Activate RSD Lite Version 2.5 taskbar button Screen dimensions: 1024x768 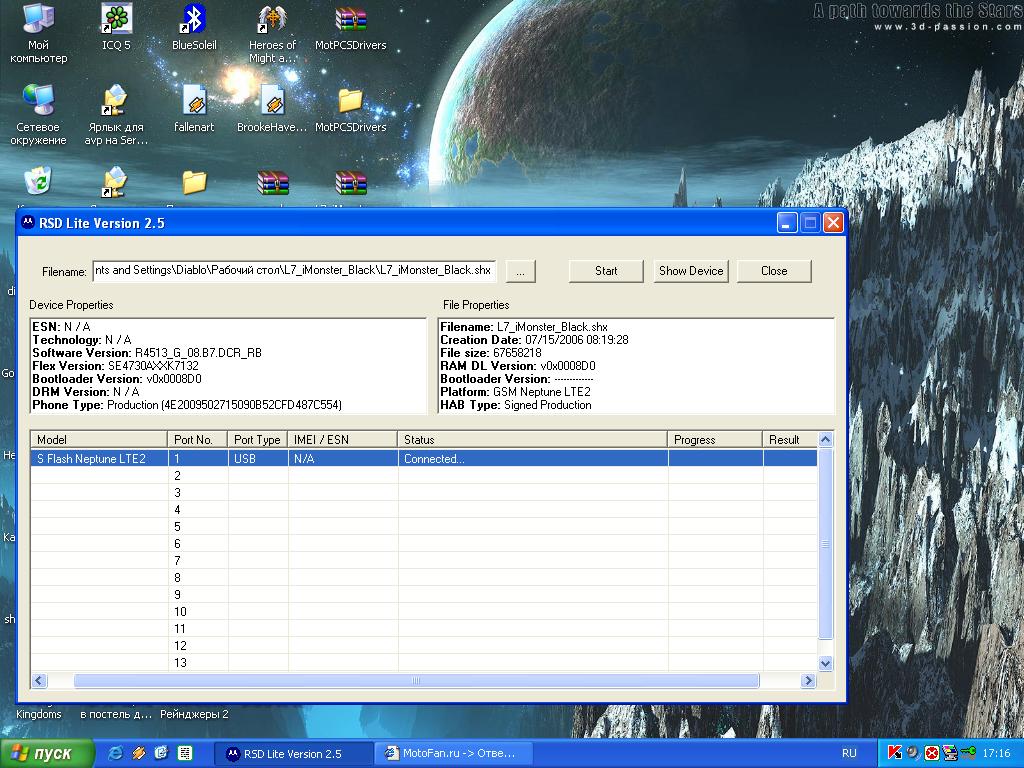(x=295, y=753)
